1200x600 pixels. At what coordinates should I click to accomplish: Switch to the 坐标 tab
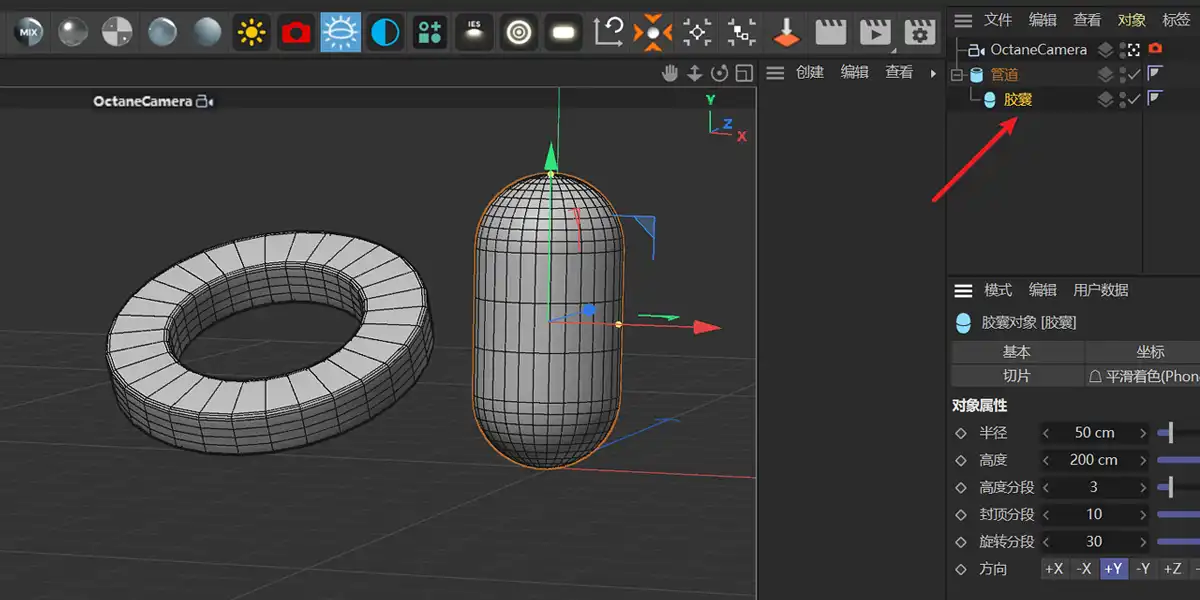click(x=1150, y=352)
